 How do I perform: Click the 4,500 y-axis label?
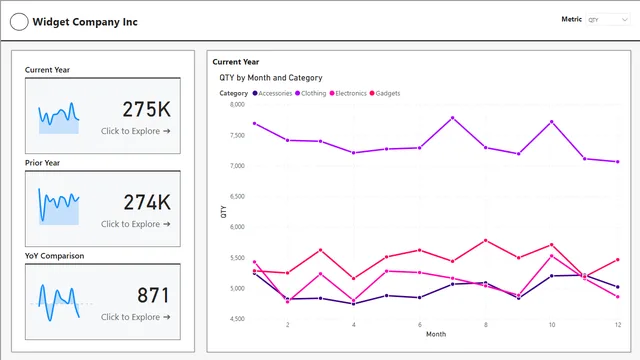(237, 319)
